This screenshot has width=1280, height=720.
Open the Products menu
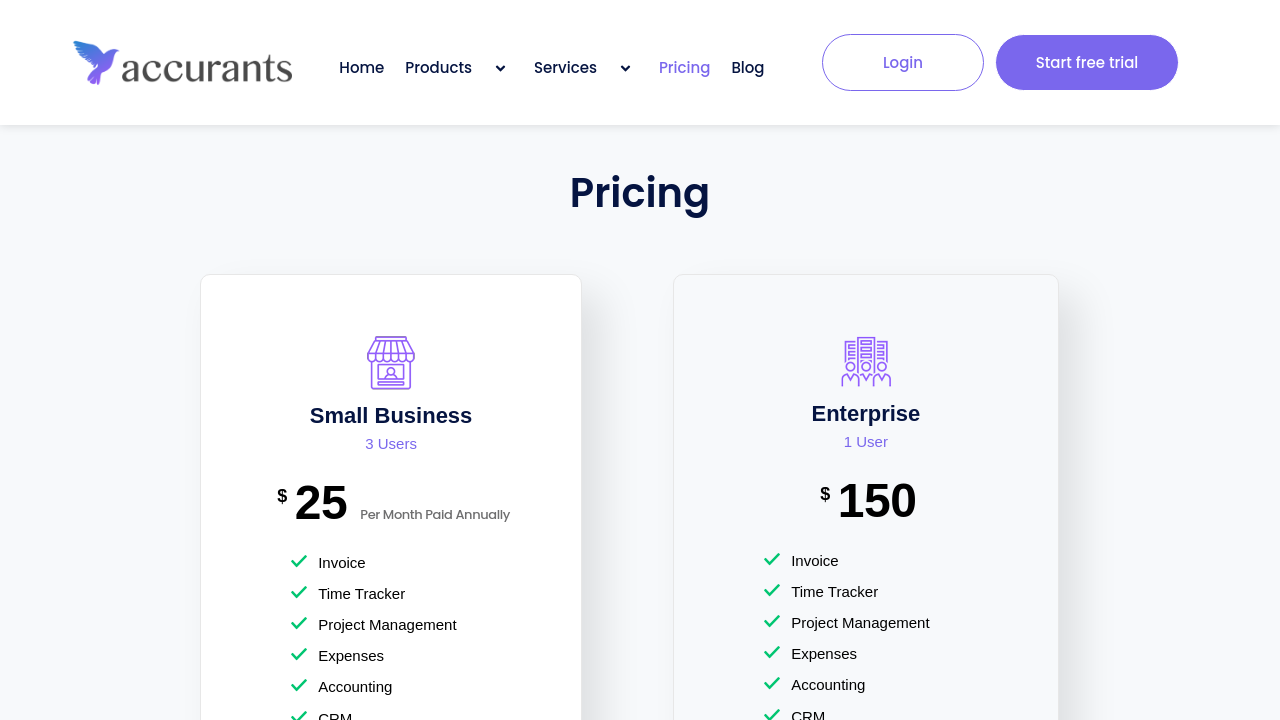pos(438,68)
